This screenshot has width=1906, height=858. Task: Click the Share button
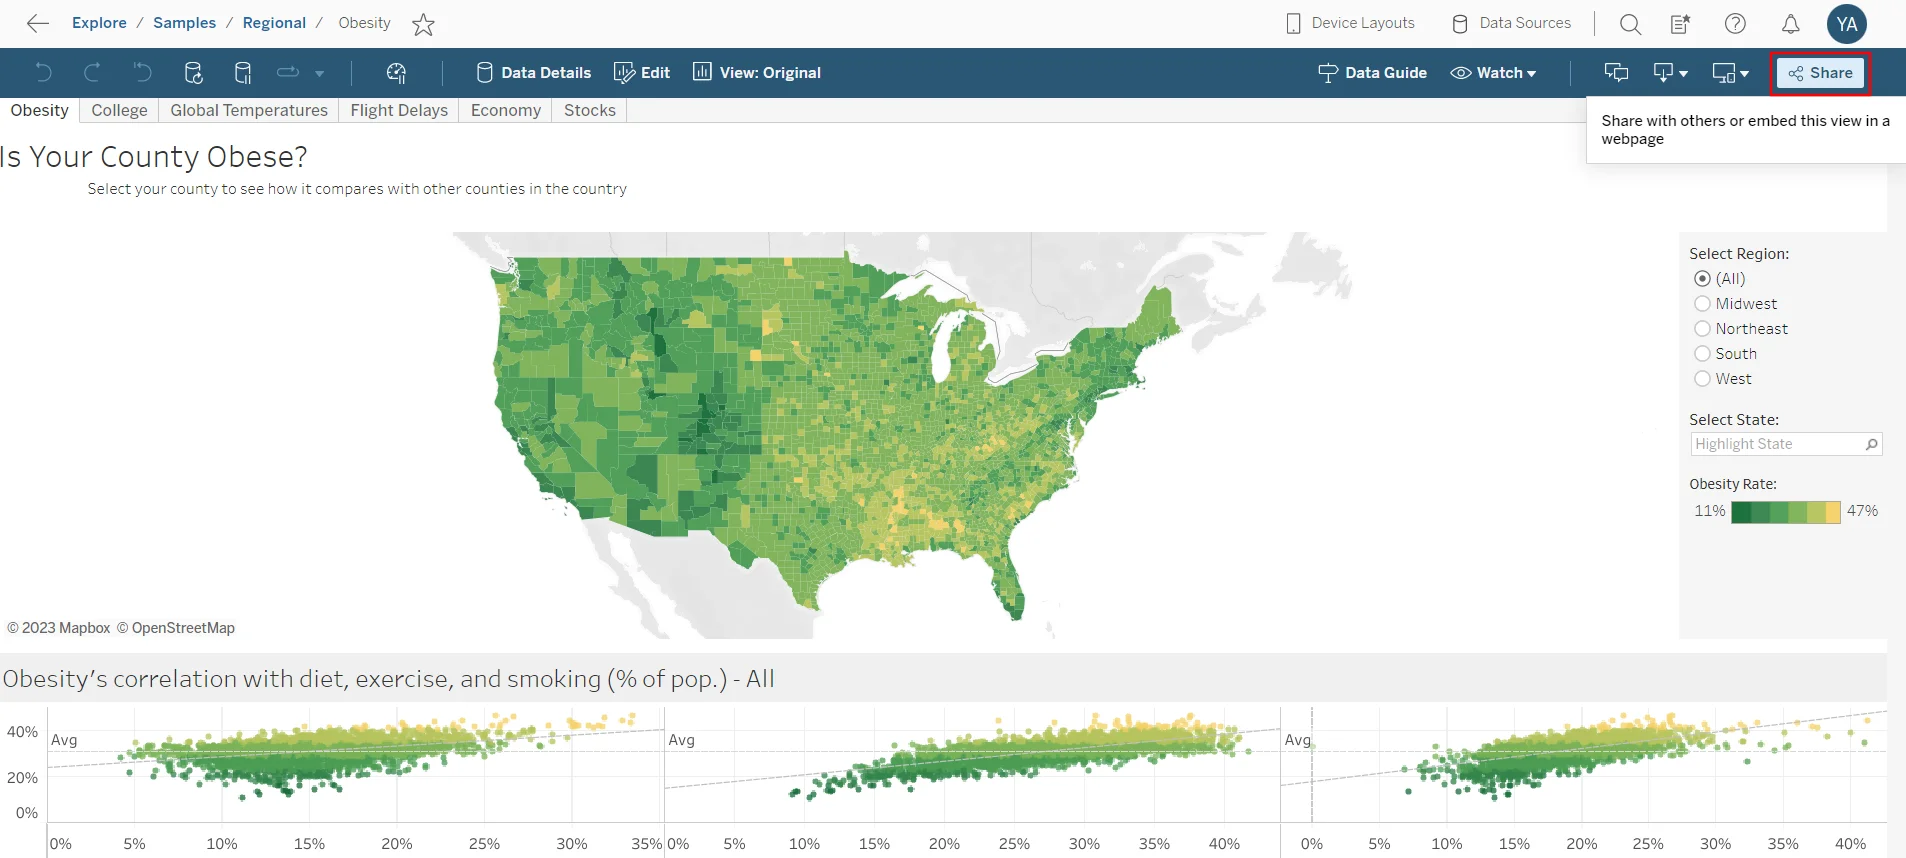point(1820,73)
